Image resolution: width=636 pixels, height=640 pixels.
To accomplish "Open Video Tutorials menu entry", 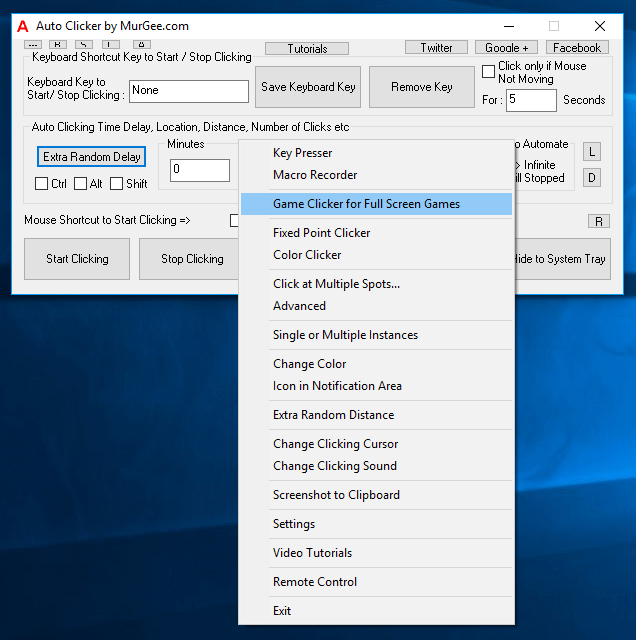I will point(376,553).
